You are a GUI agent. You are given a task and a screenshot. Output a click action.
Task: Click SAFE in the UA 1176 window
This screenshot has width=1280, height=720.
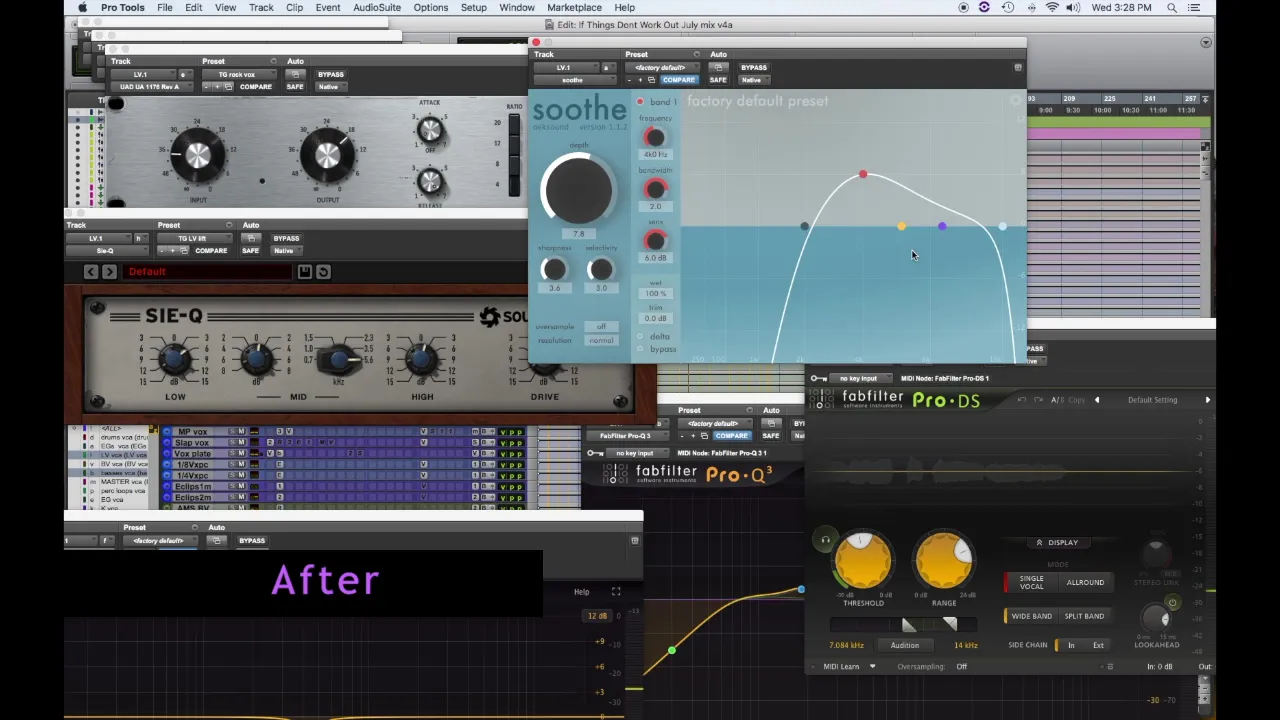(x=294, y=87)
